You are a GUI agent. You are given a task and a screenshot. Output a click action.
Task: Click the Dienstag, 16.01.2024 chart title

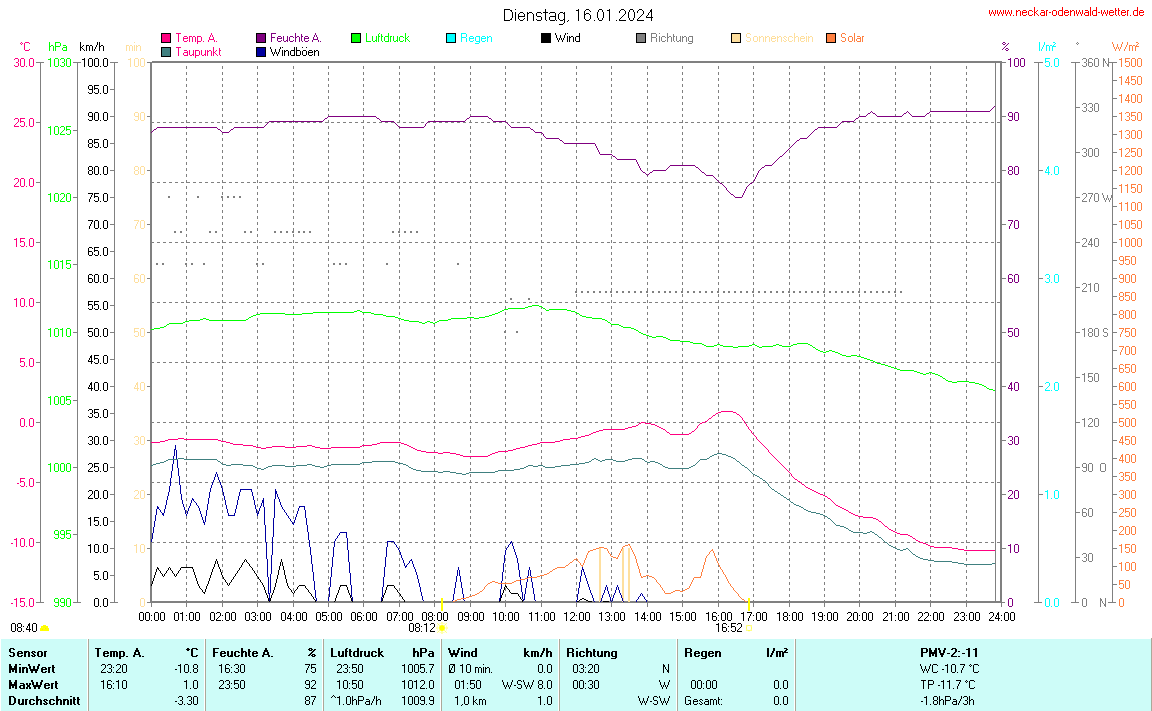[x=578, y=15]
